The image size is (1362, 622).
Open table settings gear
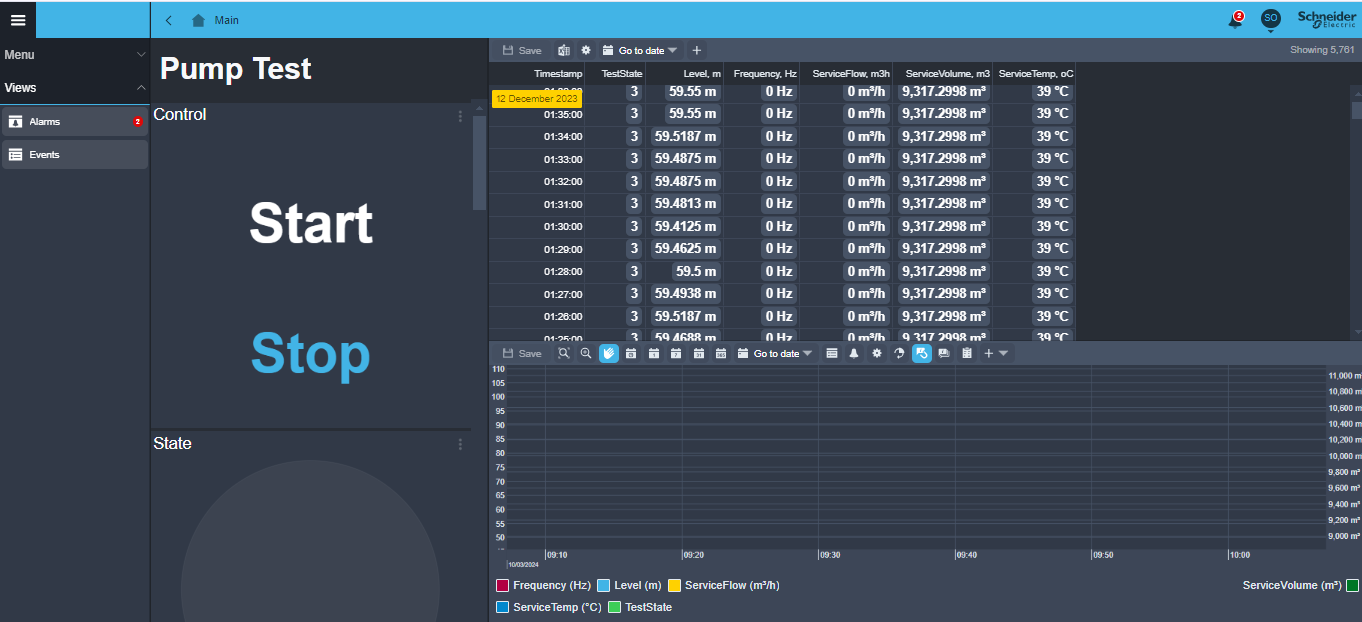click(x=586, y=50)
